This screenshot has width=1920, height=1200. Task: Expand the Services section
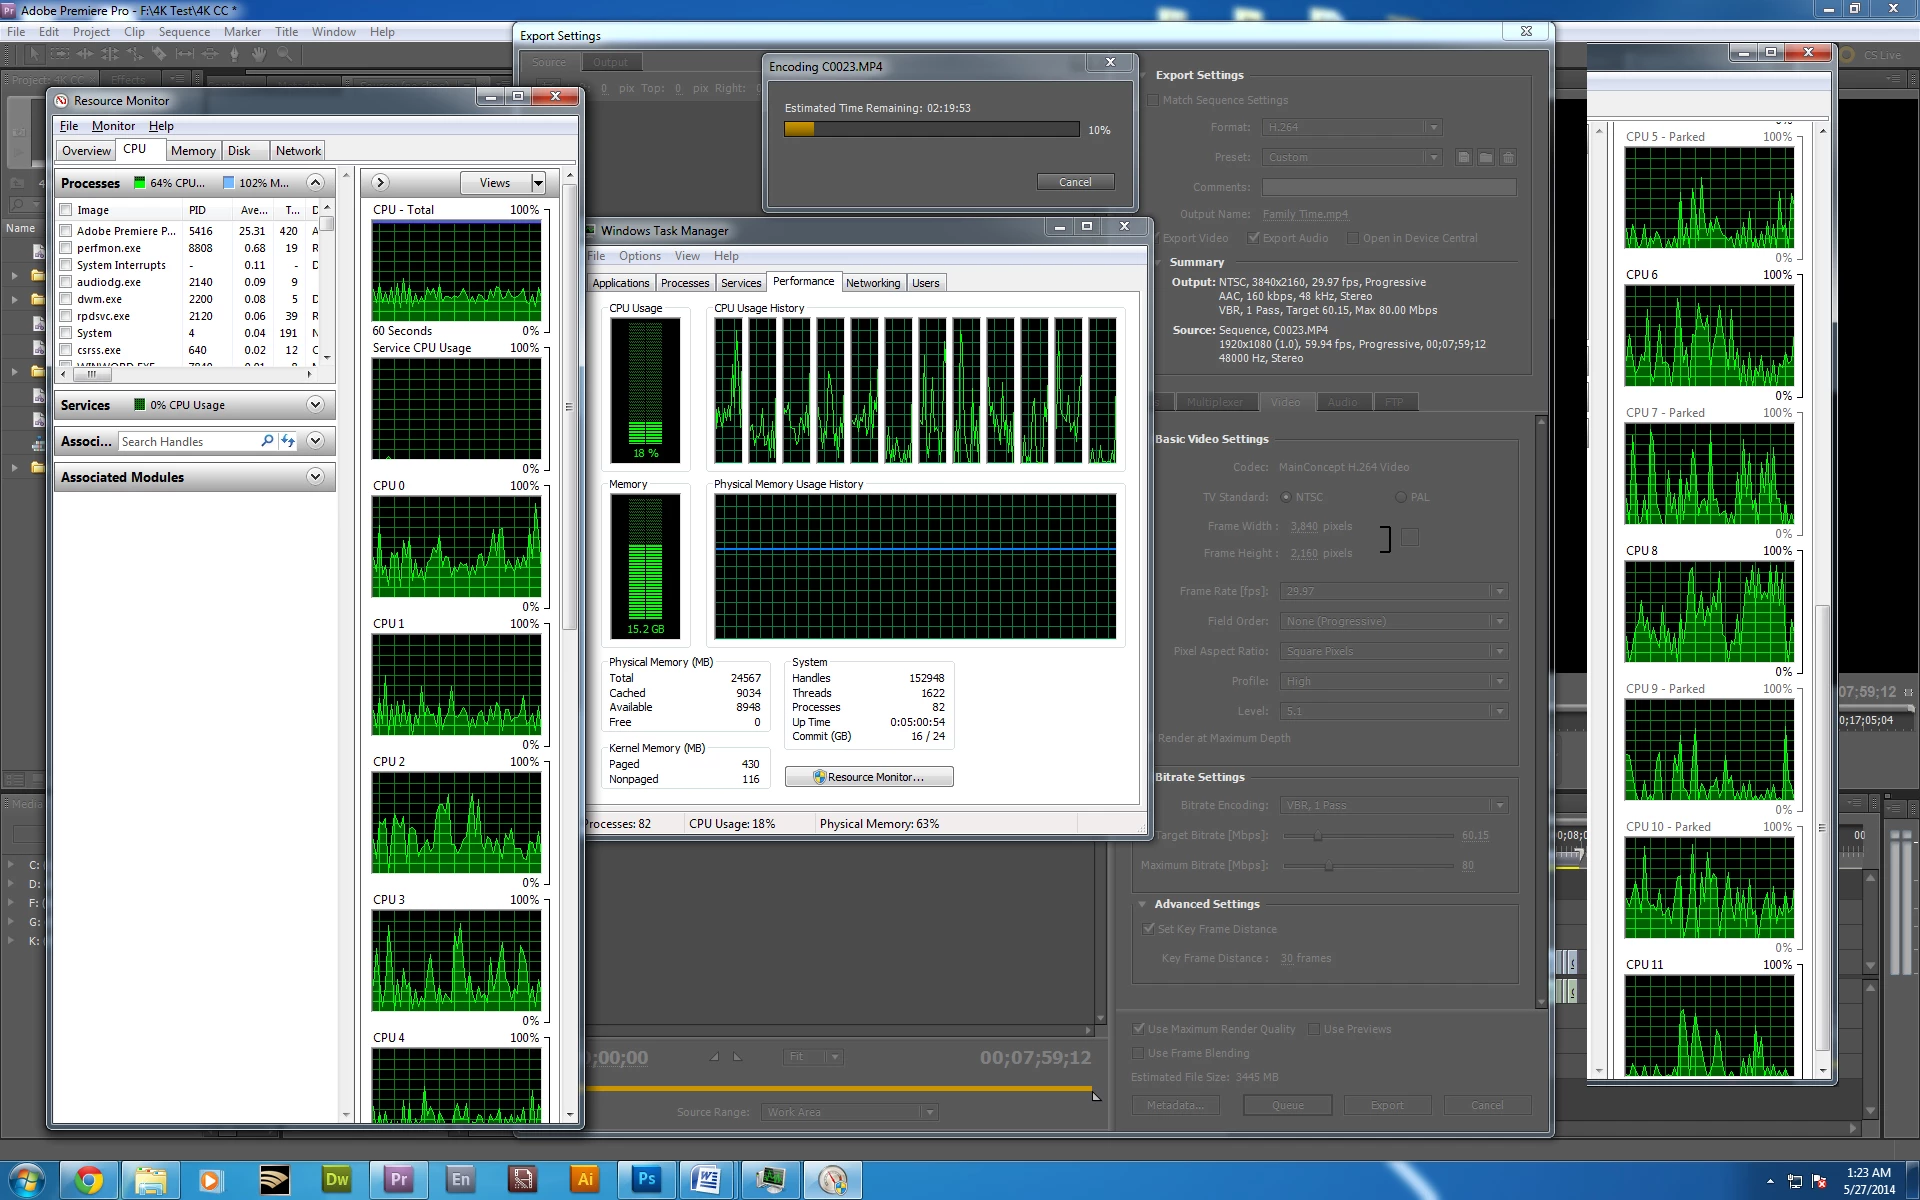pos(315,405)
